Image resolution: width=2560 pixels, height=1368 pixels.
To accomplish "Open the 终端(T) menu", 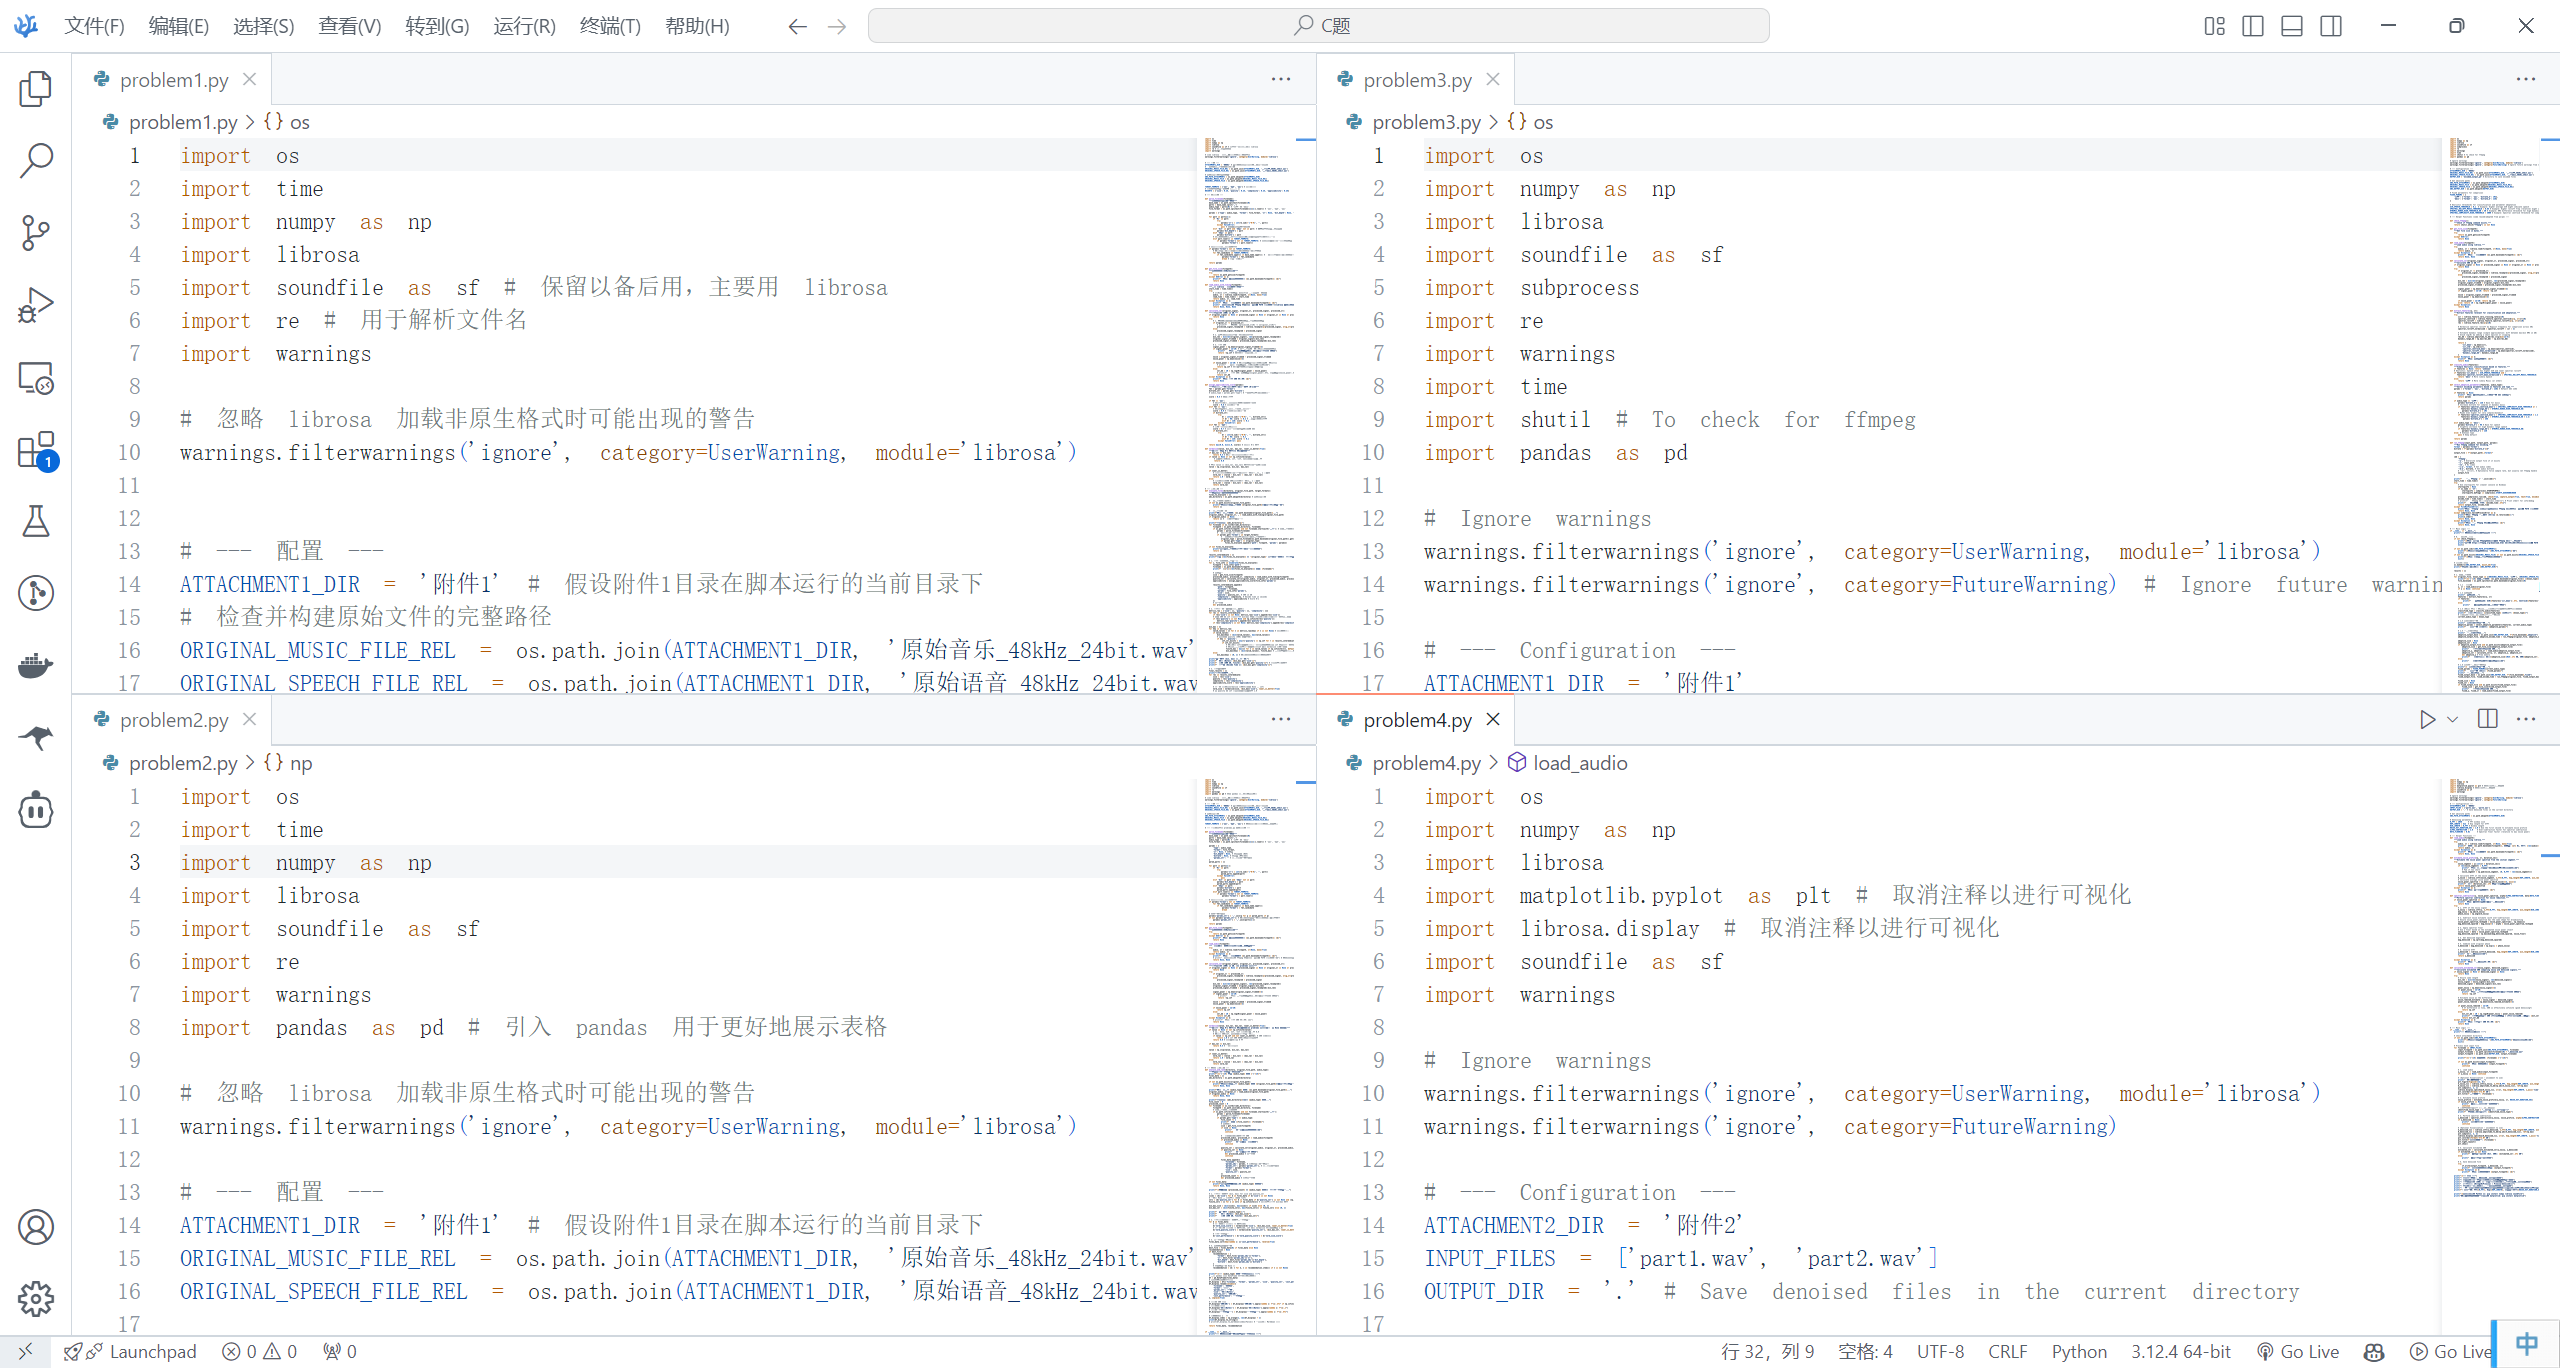I will 609,26.
